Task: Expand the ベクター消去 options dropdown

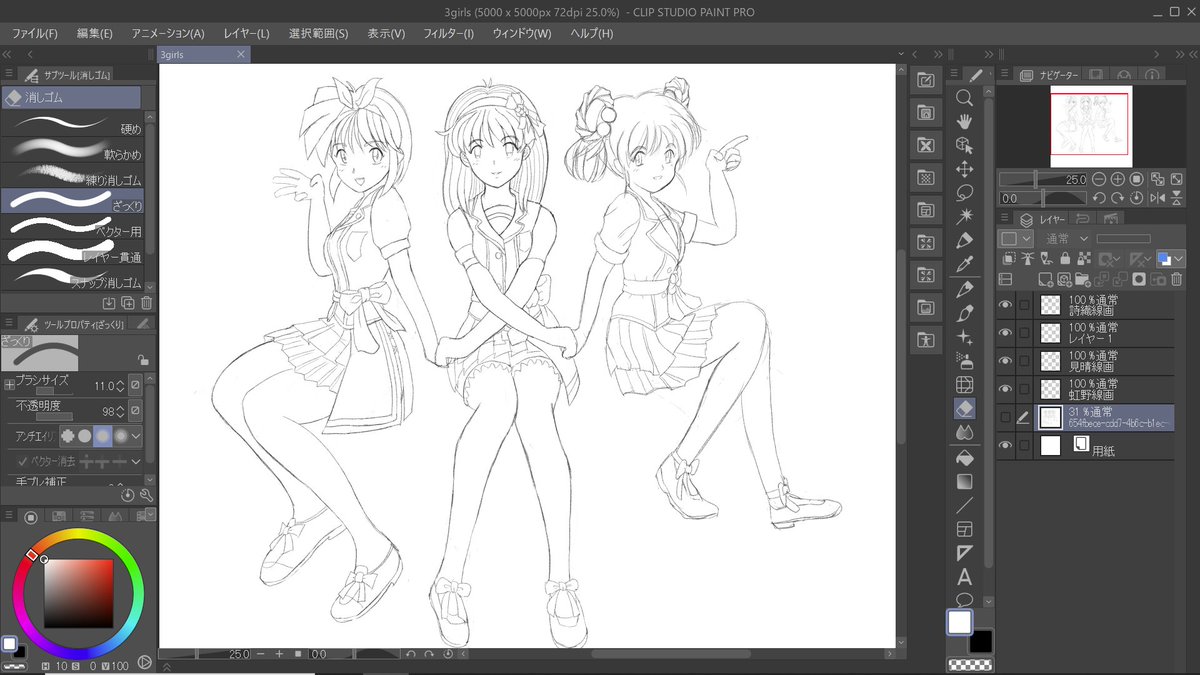Action: [136, 461]
